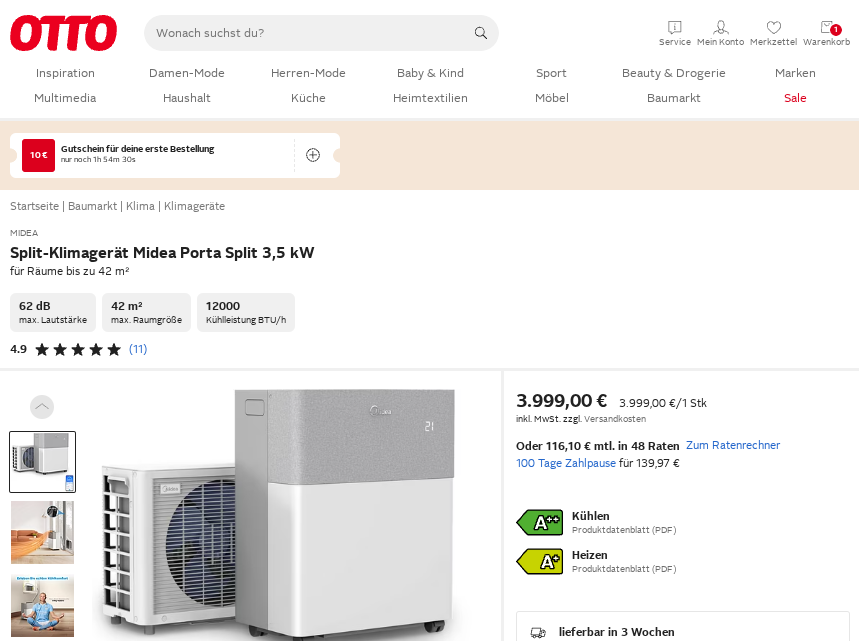The height and width of the screenshot is (641, 859).
Task: Go to Klima breadcrumb
Action: pyautogui.click(x=140, y=206)
